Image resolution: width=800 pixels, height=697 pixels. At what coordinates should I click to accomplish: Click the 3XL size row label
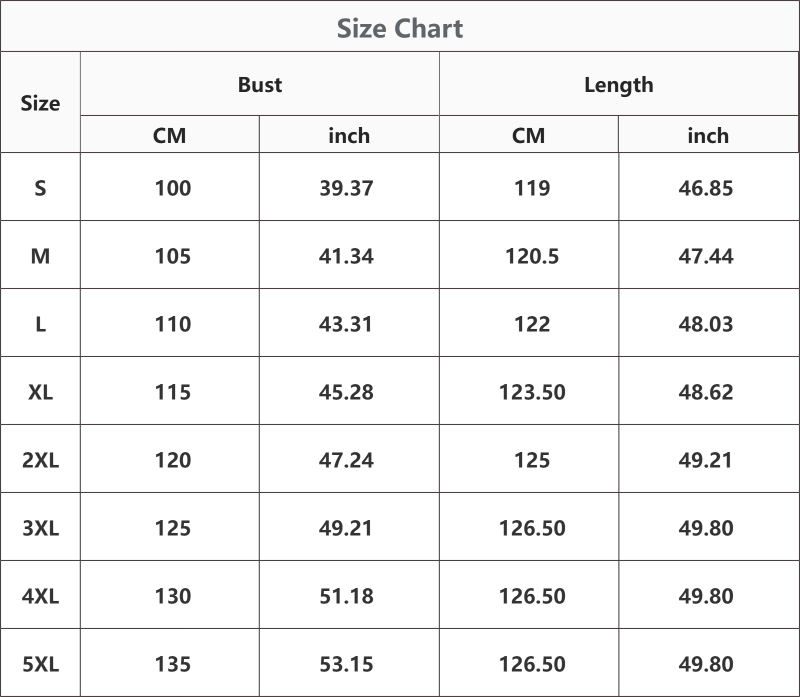pyautogui.click(x=40, y=528)
